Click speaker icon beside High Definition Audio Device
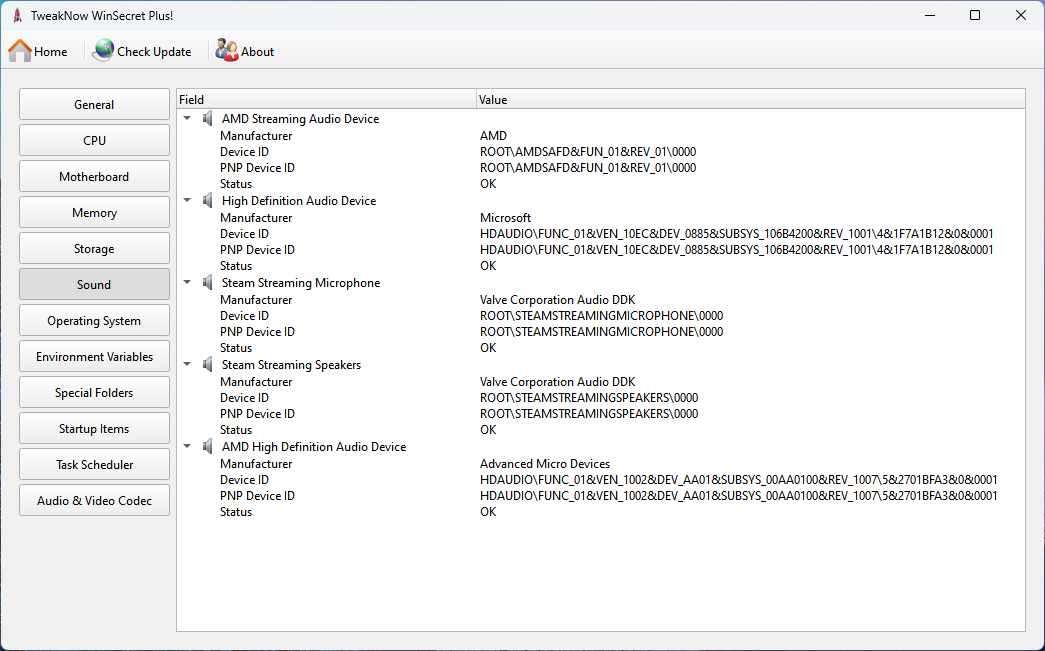The width and height of the screenshot is (1045, 651). [x=208, y=201]
